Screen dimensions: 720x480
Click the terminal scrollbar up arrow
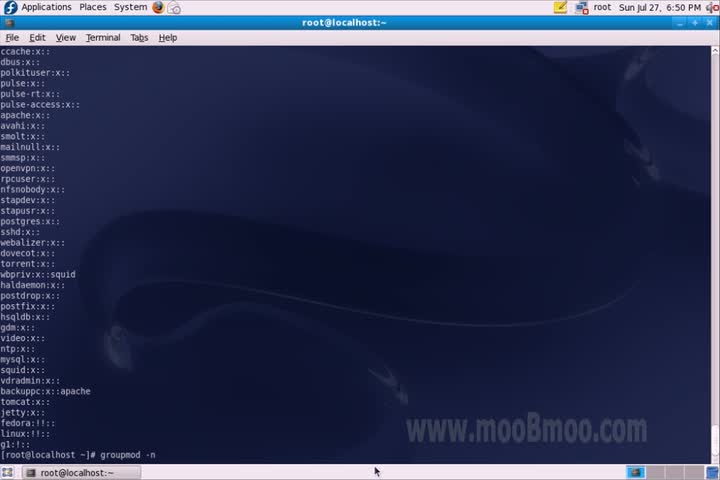point(715,51)
